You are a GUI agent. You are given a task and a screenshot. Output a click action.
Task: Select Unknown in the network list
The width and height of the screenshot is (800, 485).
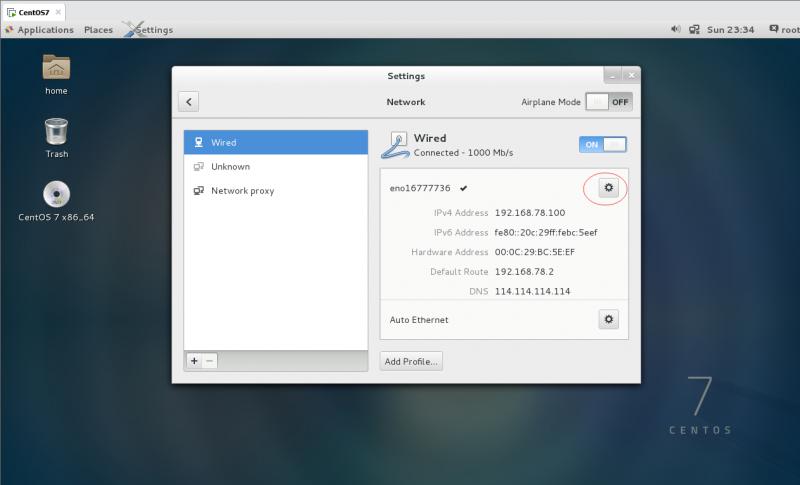(x=276, y=166)
